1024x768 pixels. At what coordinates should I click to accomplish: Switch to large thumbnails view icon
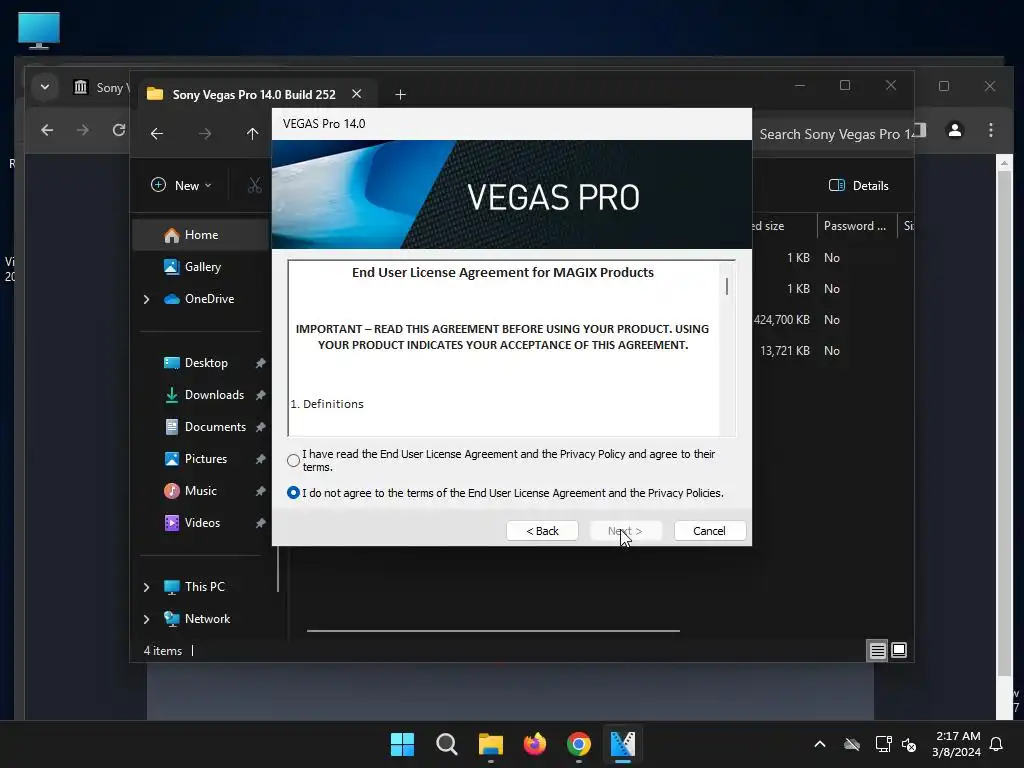(899, 650)
